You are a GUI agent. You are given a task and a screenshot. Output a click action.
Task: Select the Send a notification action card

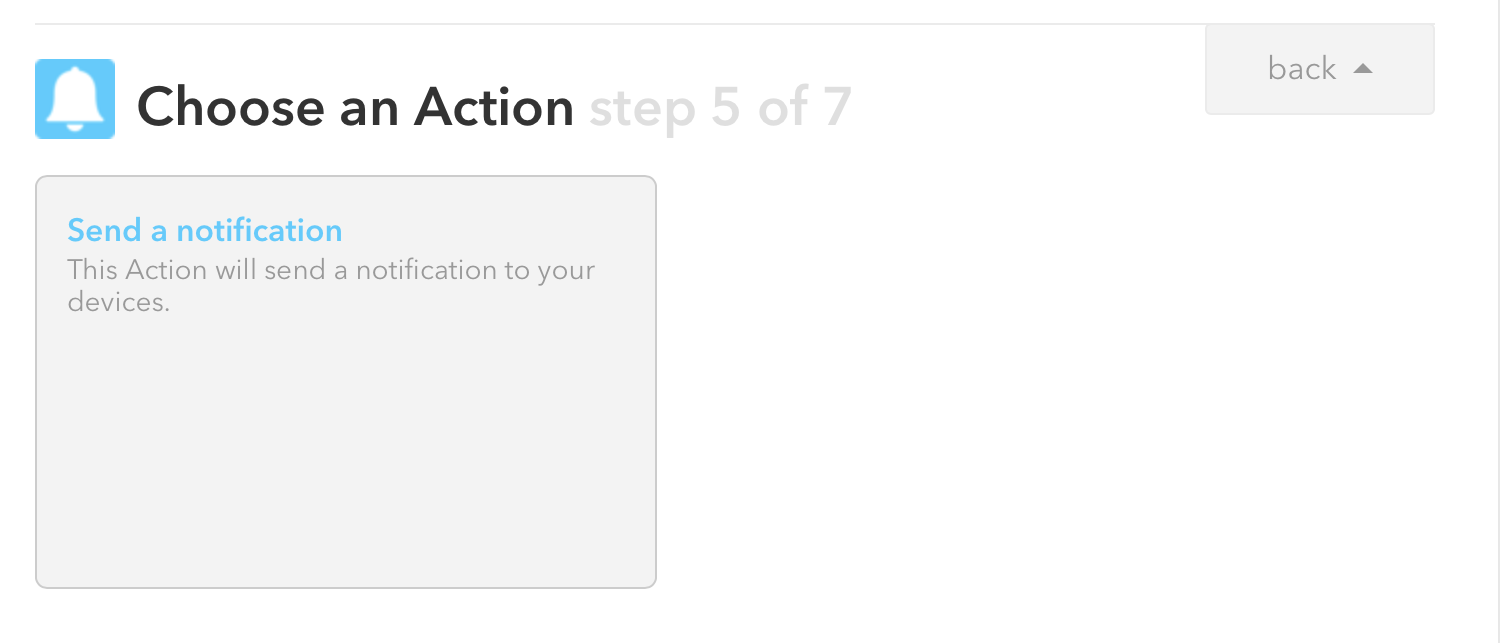(345, 382)
